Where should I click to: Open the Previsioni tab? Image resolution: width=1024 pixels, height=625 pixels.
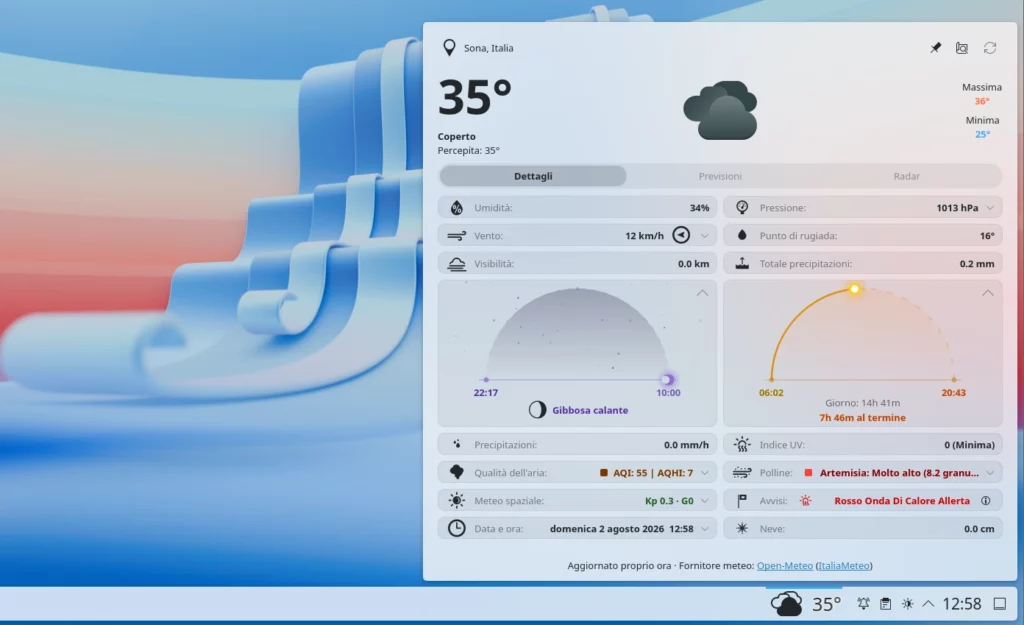pyautogui.click(x=720, y=176)
